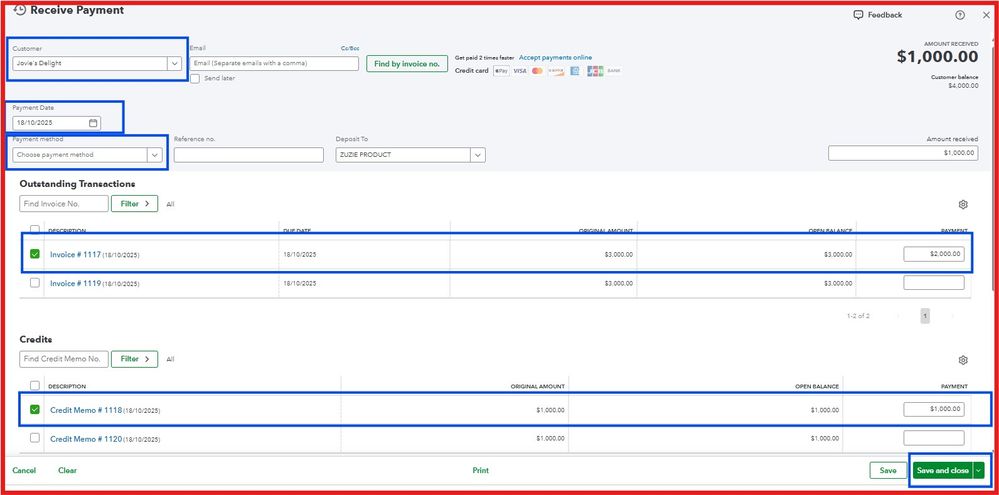Viewport: 999px width, 495px height.
Task: Expand the Customer dropdown arrow
Action: [x=175, y=64]
